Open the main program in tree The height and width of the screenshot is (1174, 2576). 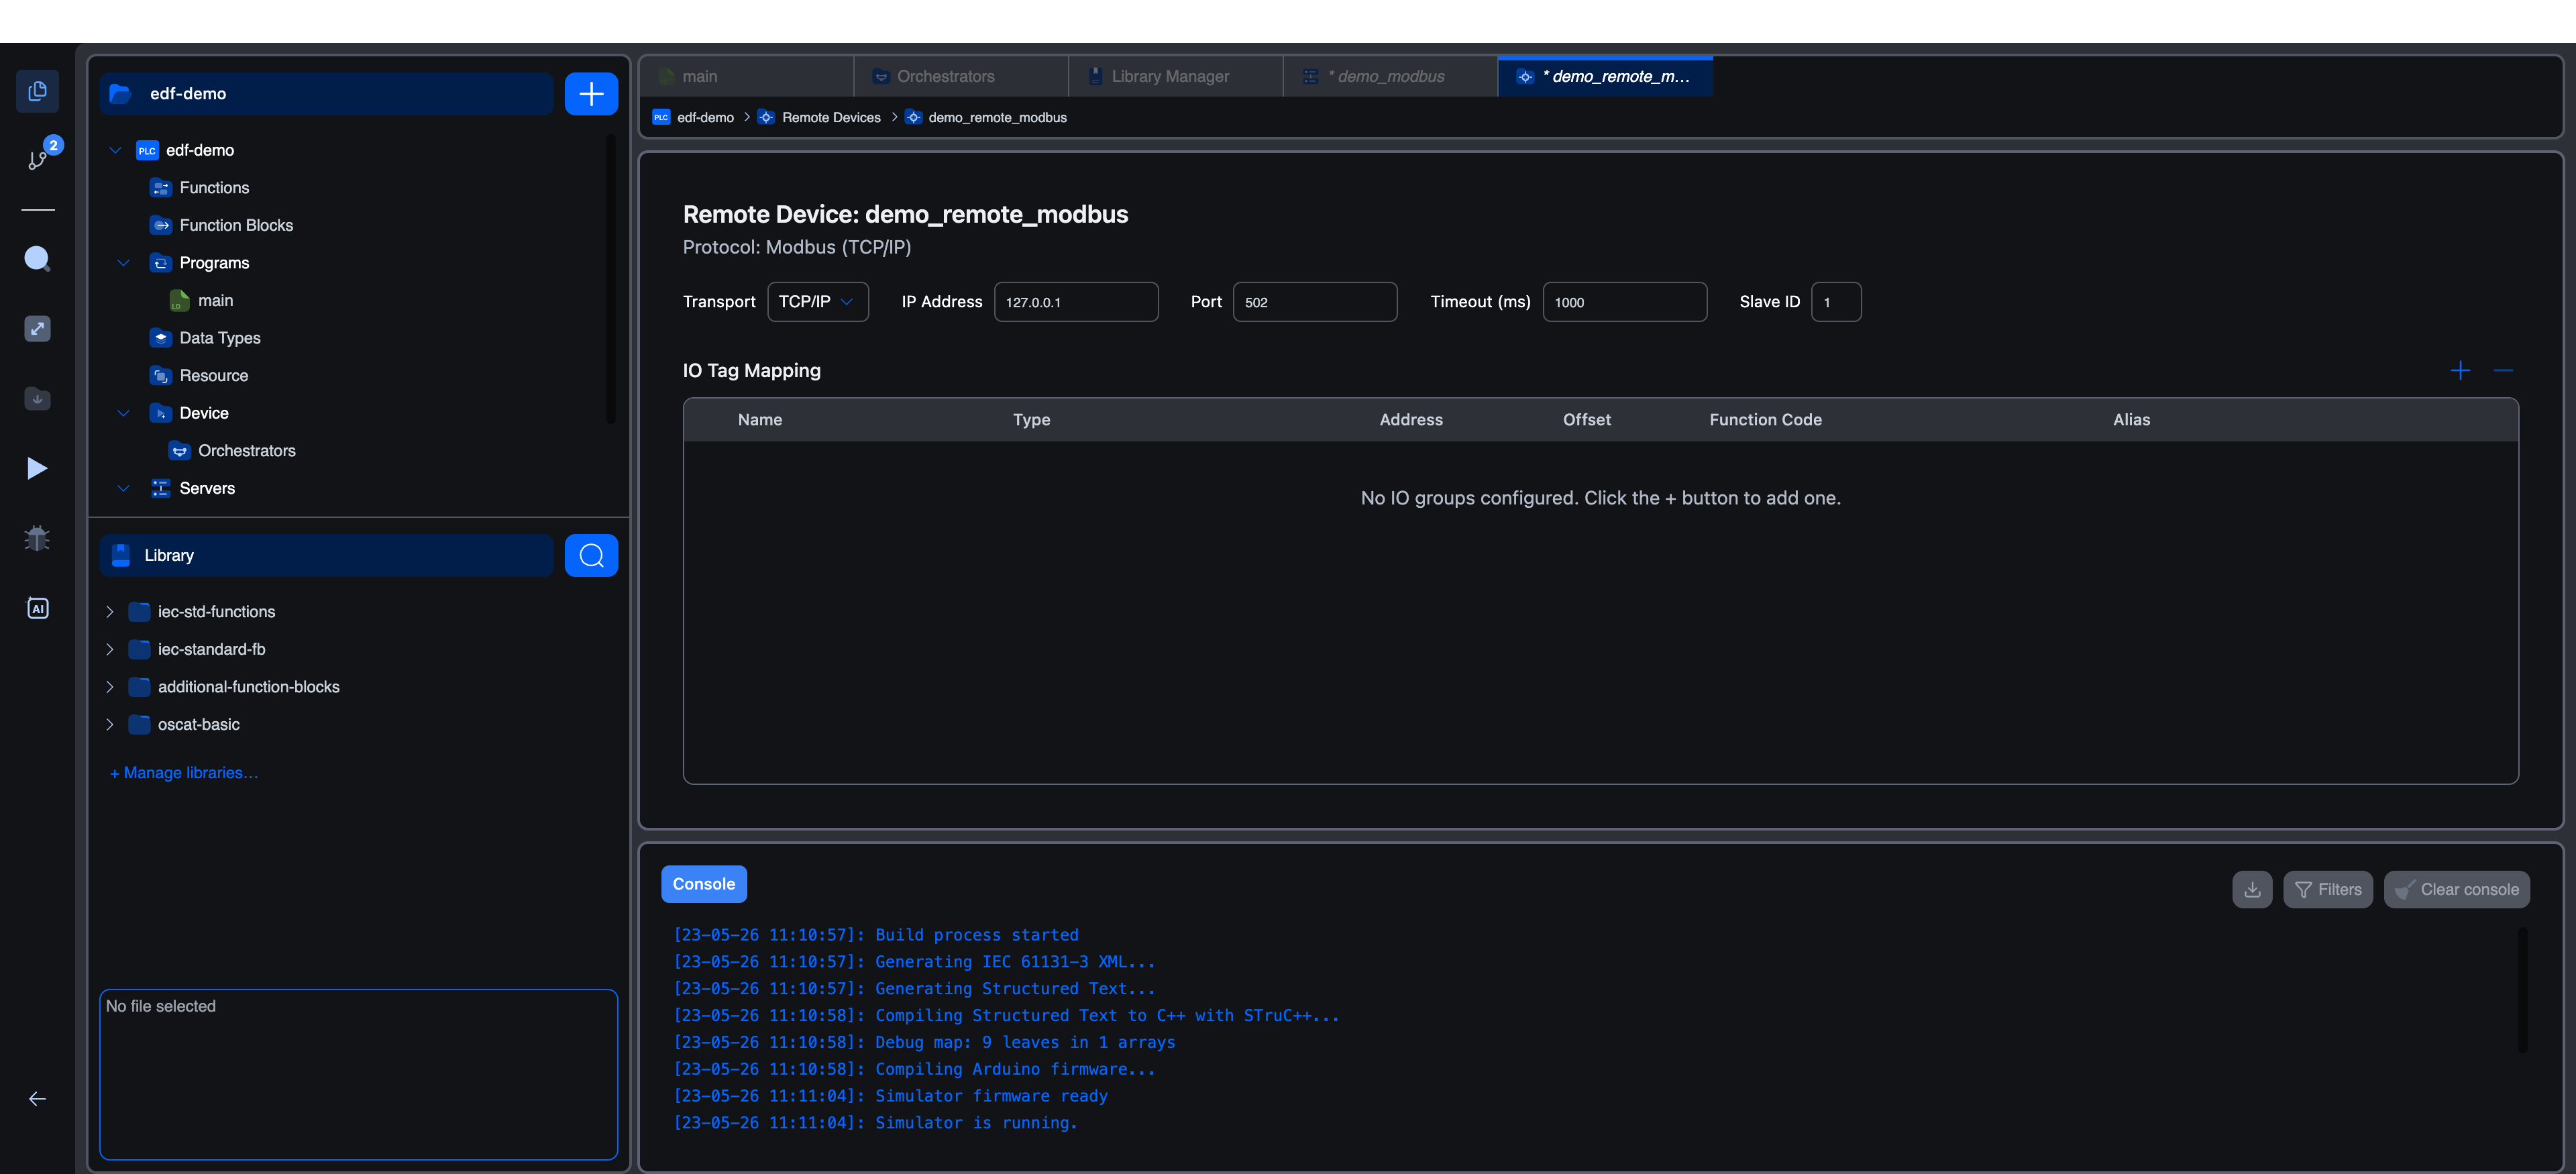pyautogui.click(x=215, y=301)
